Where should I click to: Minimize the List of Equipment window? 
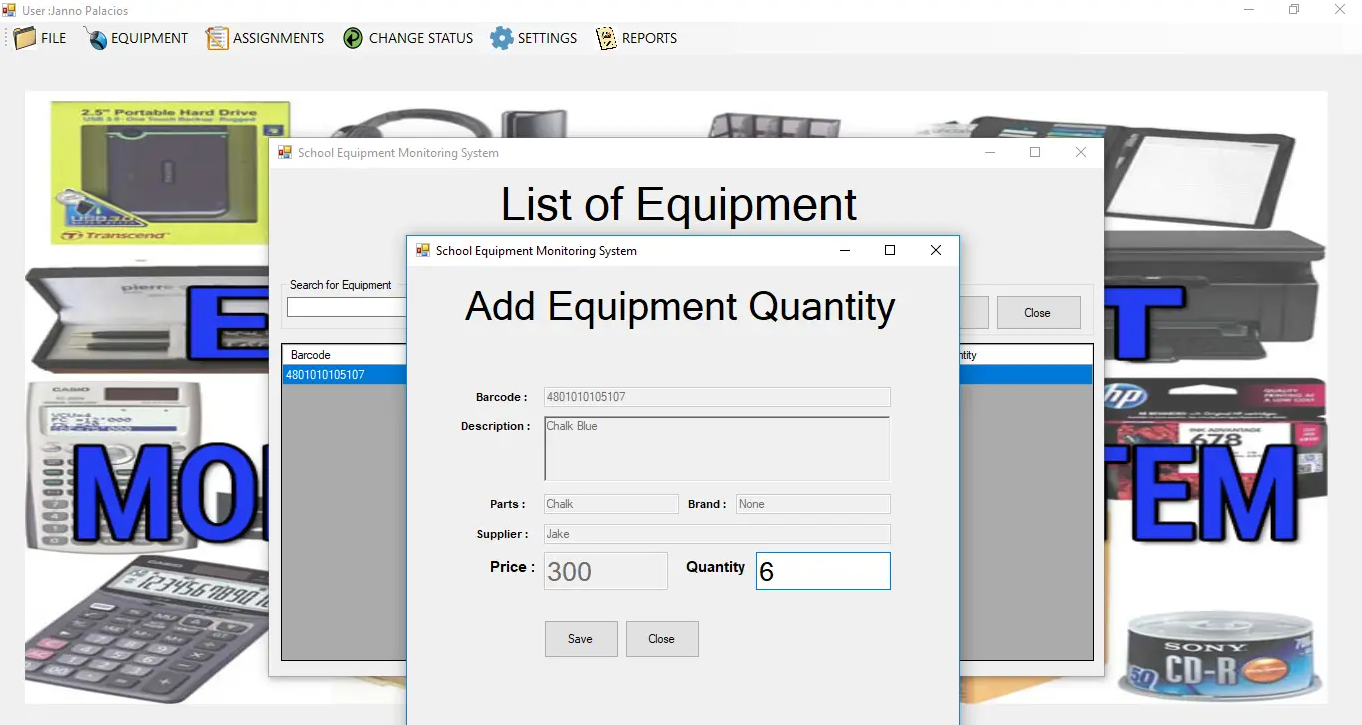point(990,153)
